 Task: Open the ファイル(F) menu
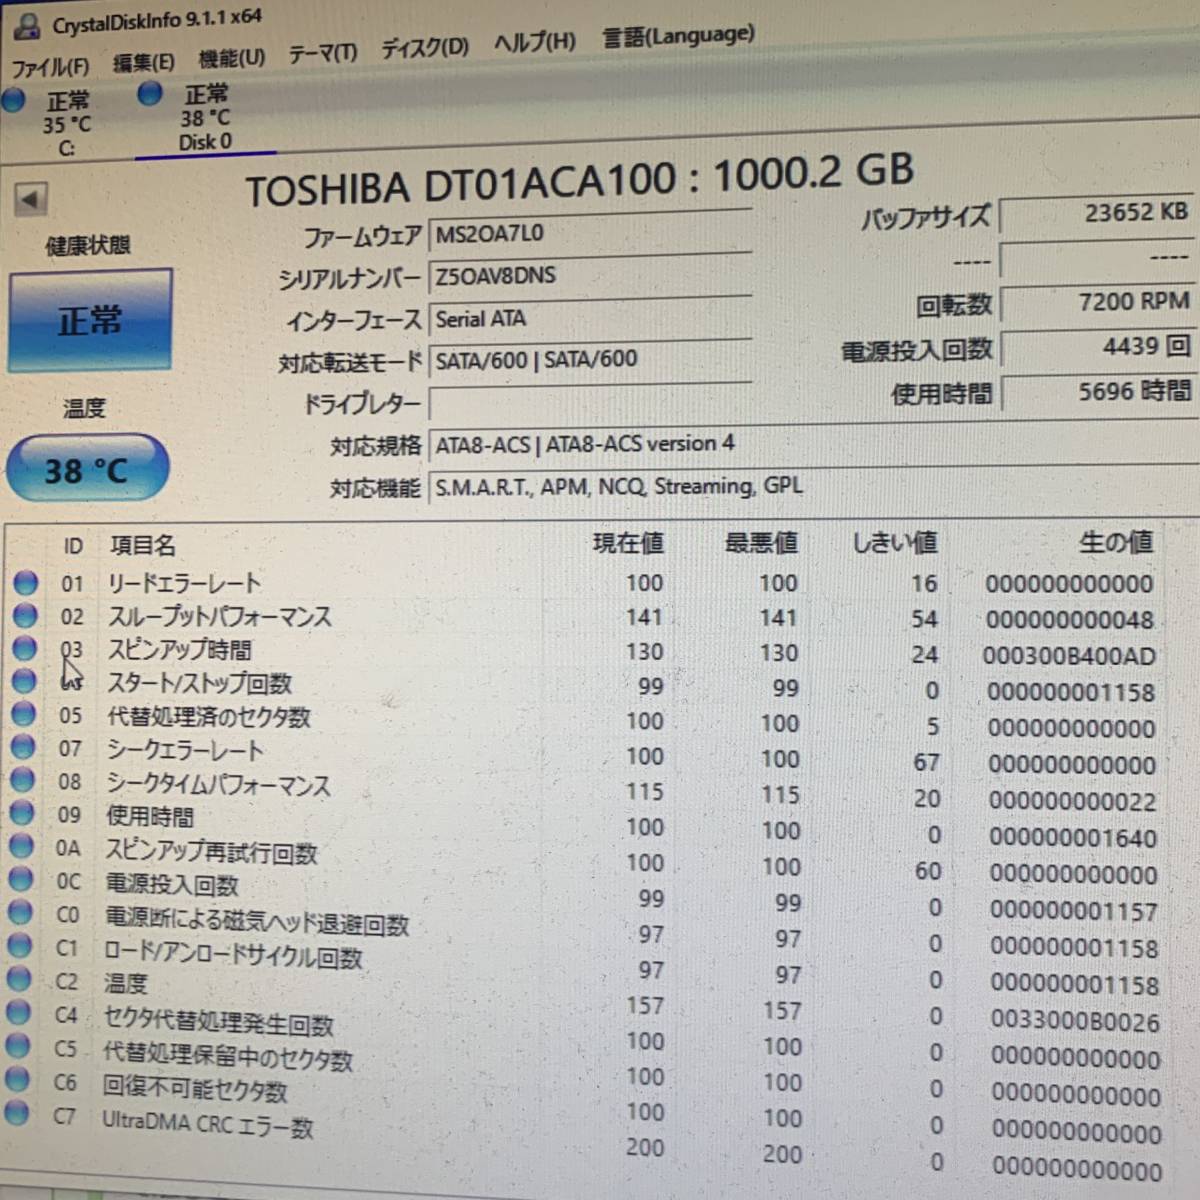pos(50,67)
